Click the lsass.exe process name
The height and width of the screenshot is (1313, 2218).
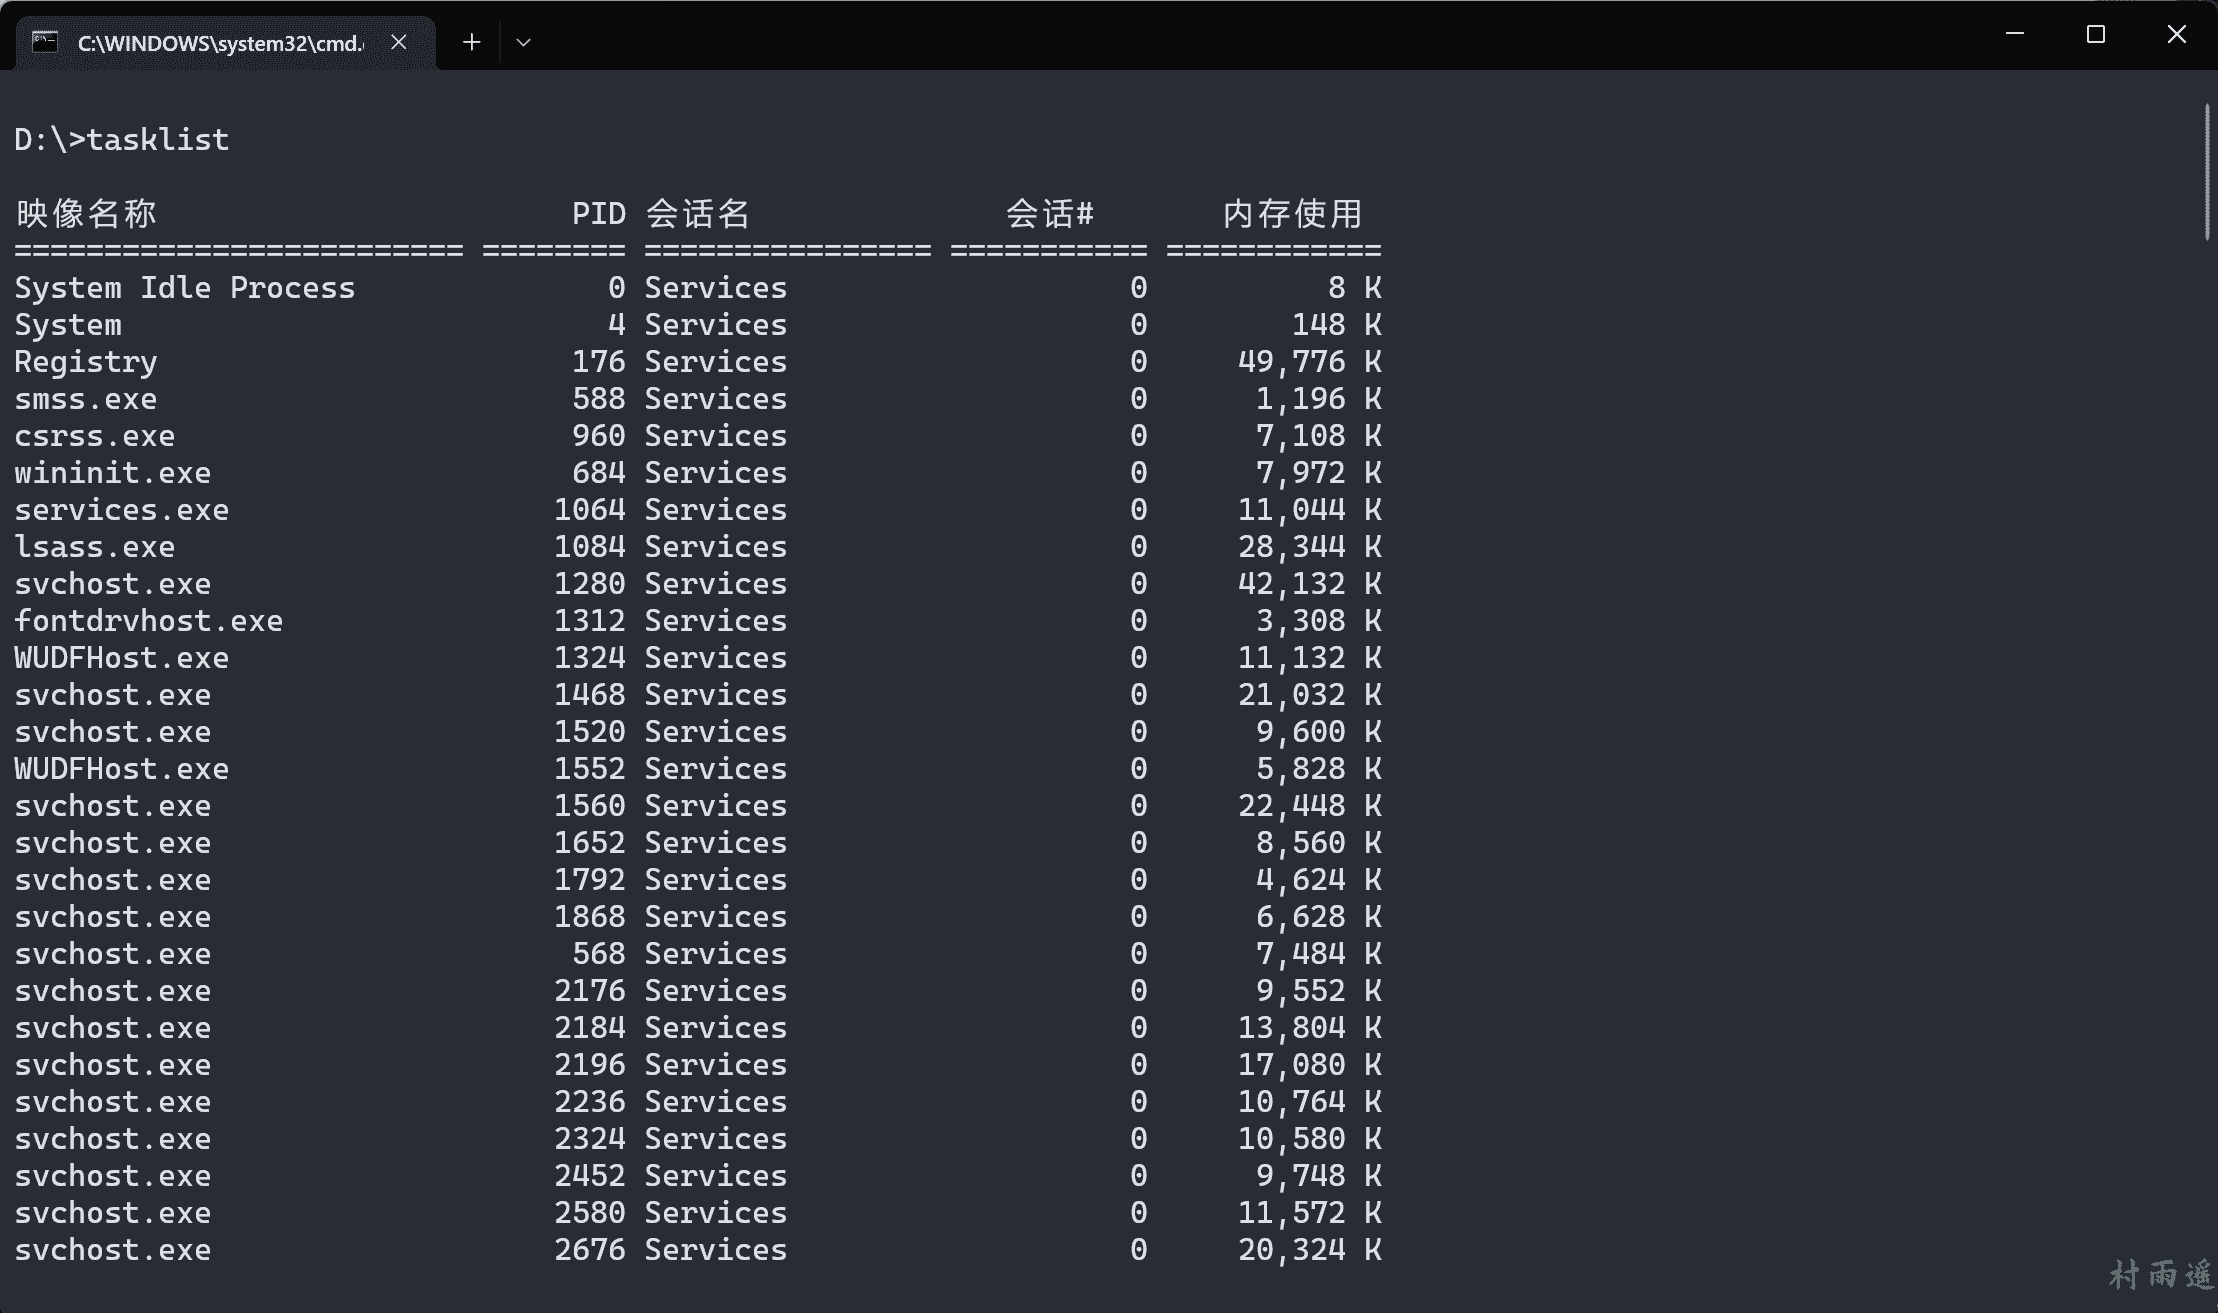(x=94, y=547)
